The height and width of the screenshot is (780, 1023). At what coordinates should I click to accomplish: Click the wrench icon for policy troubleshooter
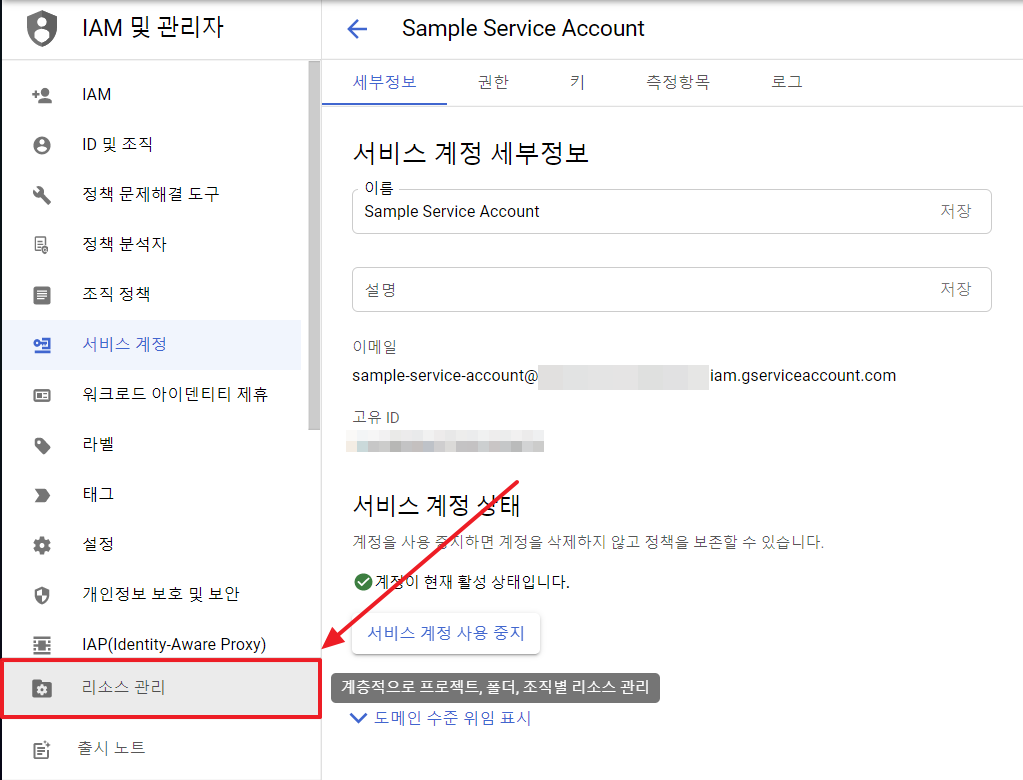[42, 194]
